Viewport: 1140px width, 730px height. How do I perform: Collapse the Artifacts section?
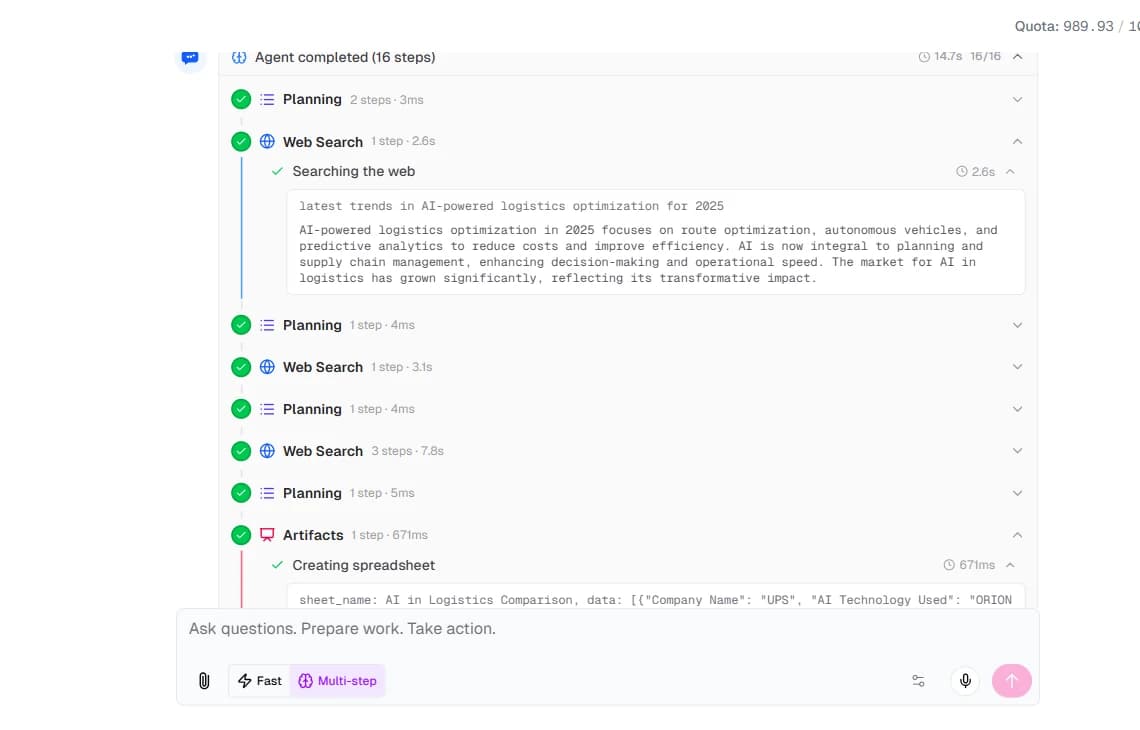click(x=1017, y=535)
